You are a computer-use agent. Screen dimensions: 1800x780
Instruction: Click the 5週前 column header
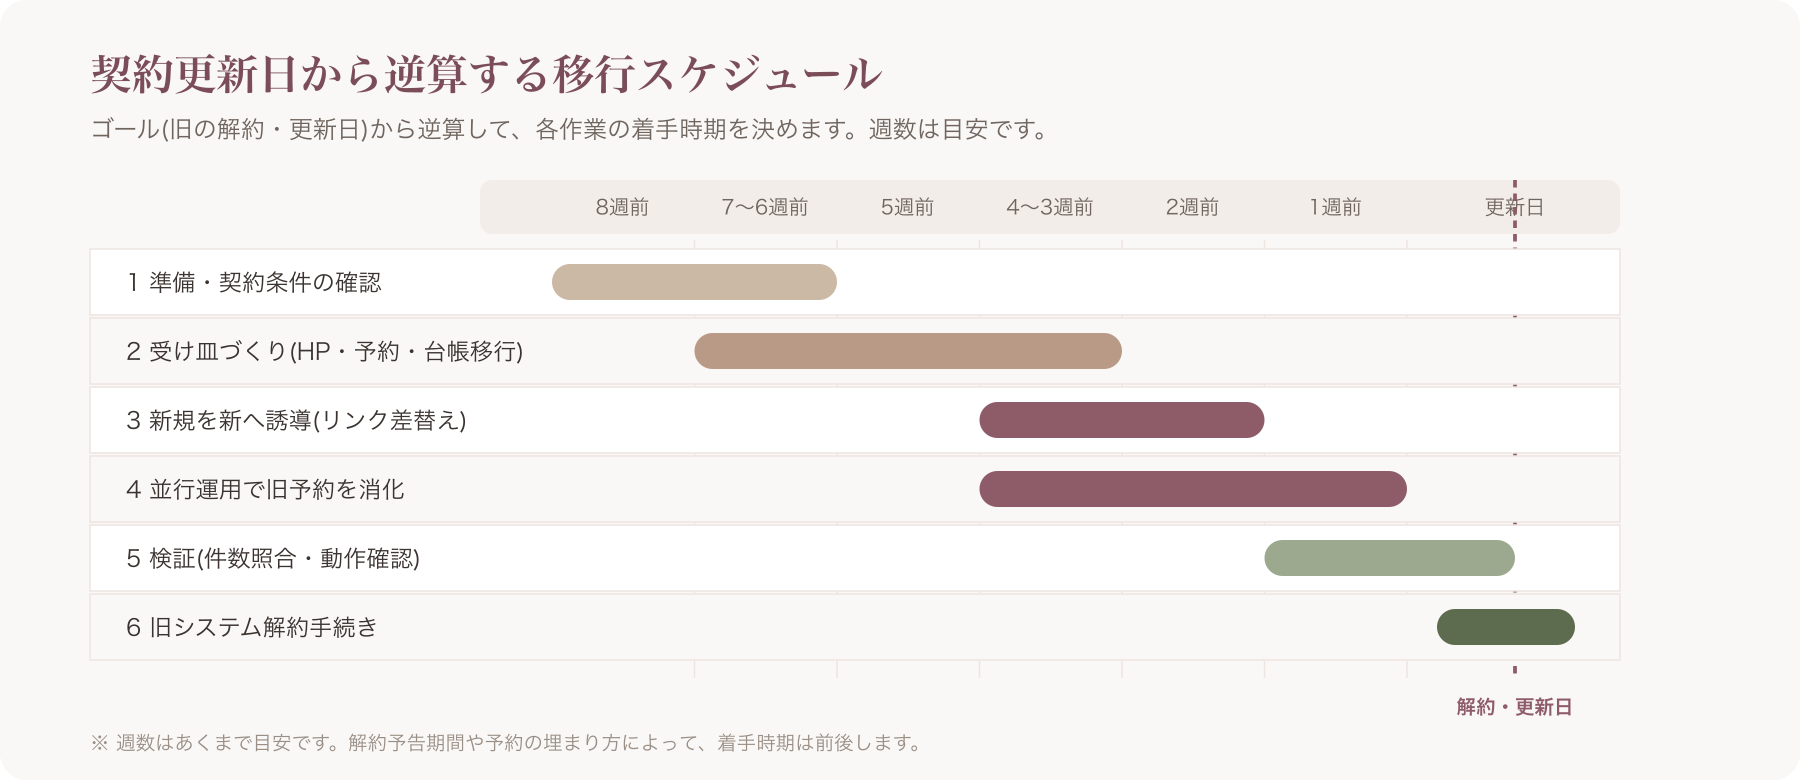[x=907, y=207]
